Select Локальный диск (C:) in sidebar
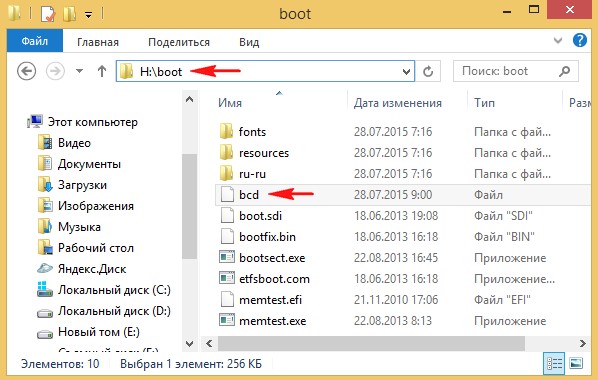 [x=114, y=290]
